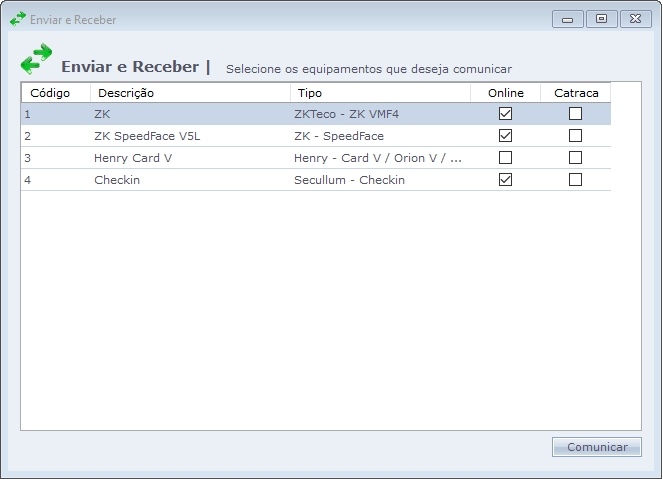Viewport: 663px width, 479px height.
Task: Select the Henry Card V row description
Action: [133, 158]
